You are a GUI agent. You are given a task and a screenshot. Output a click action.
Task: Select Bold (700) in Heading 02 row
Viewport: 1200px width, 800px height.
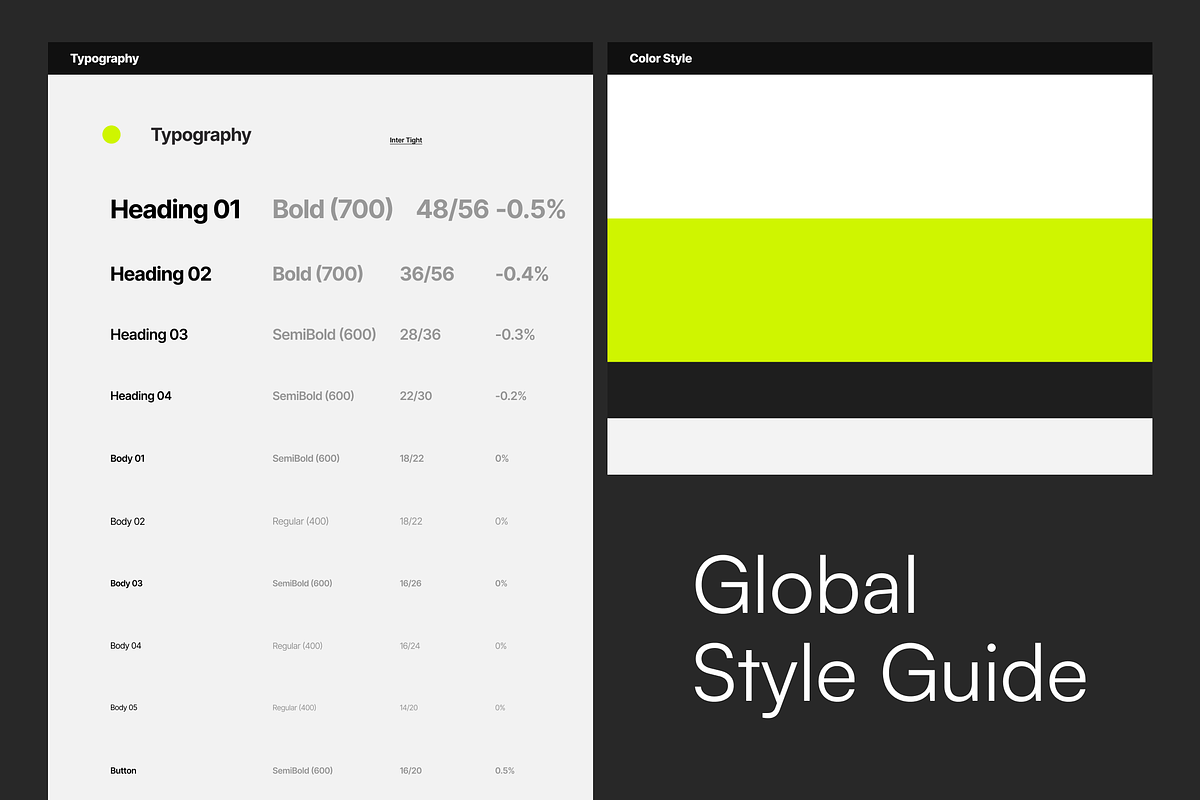(x=318, y=274)
